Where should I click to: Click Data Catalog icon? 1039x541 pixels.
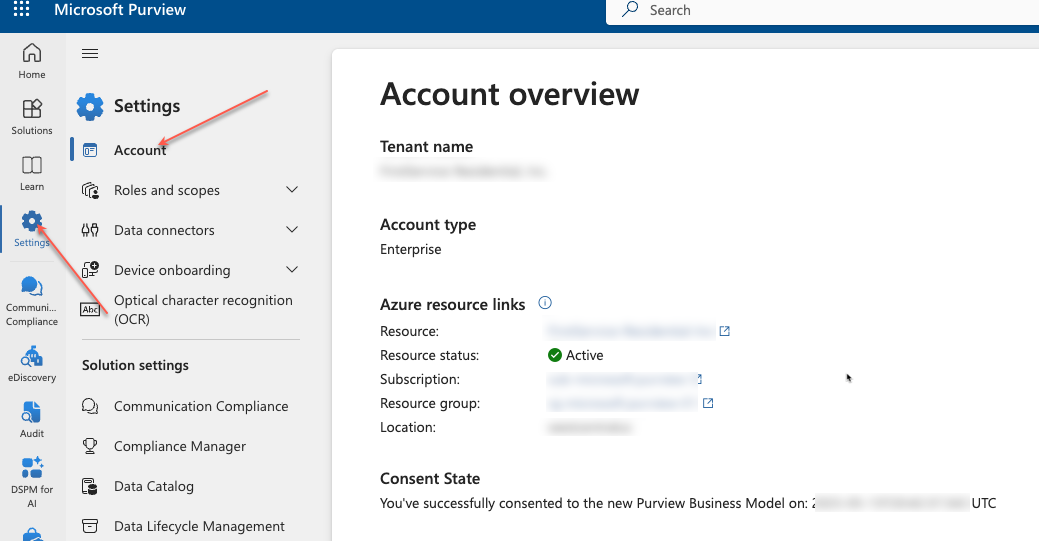click(x=90, y=487)
